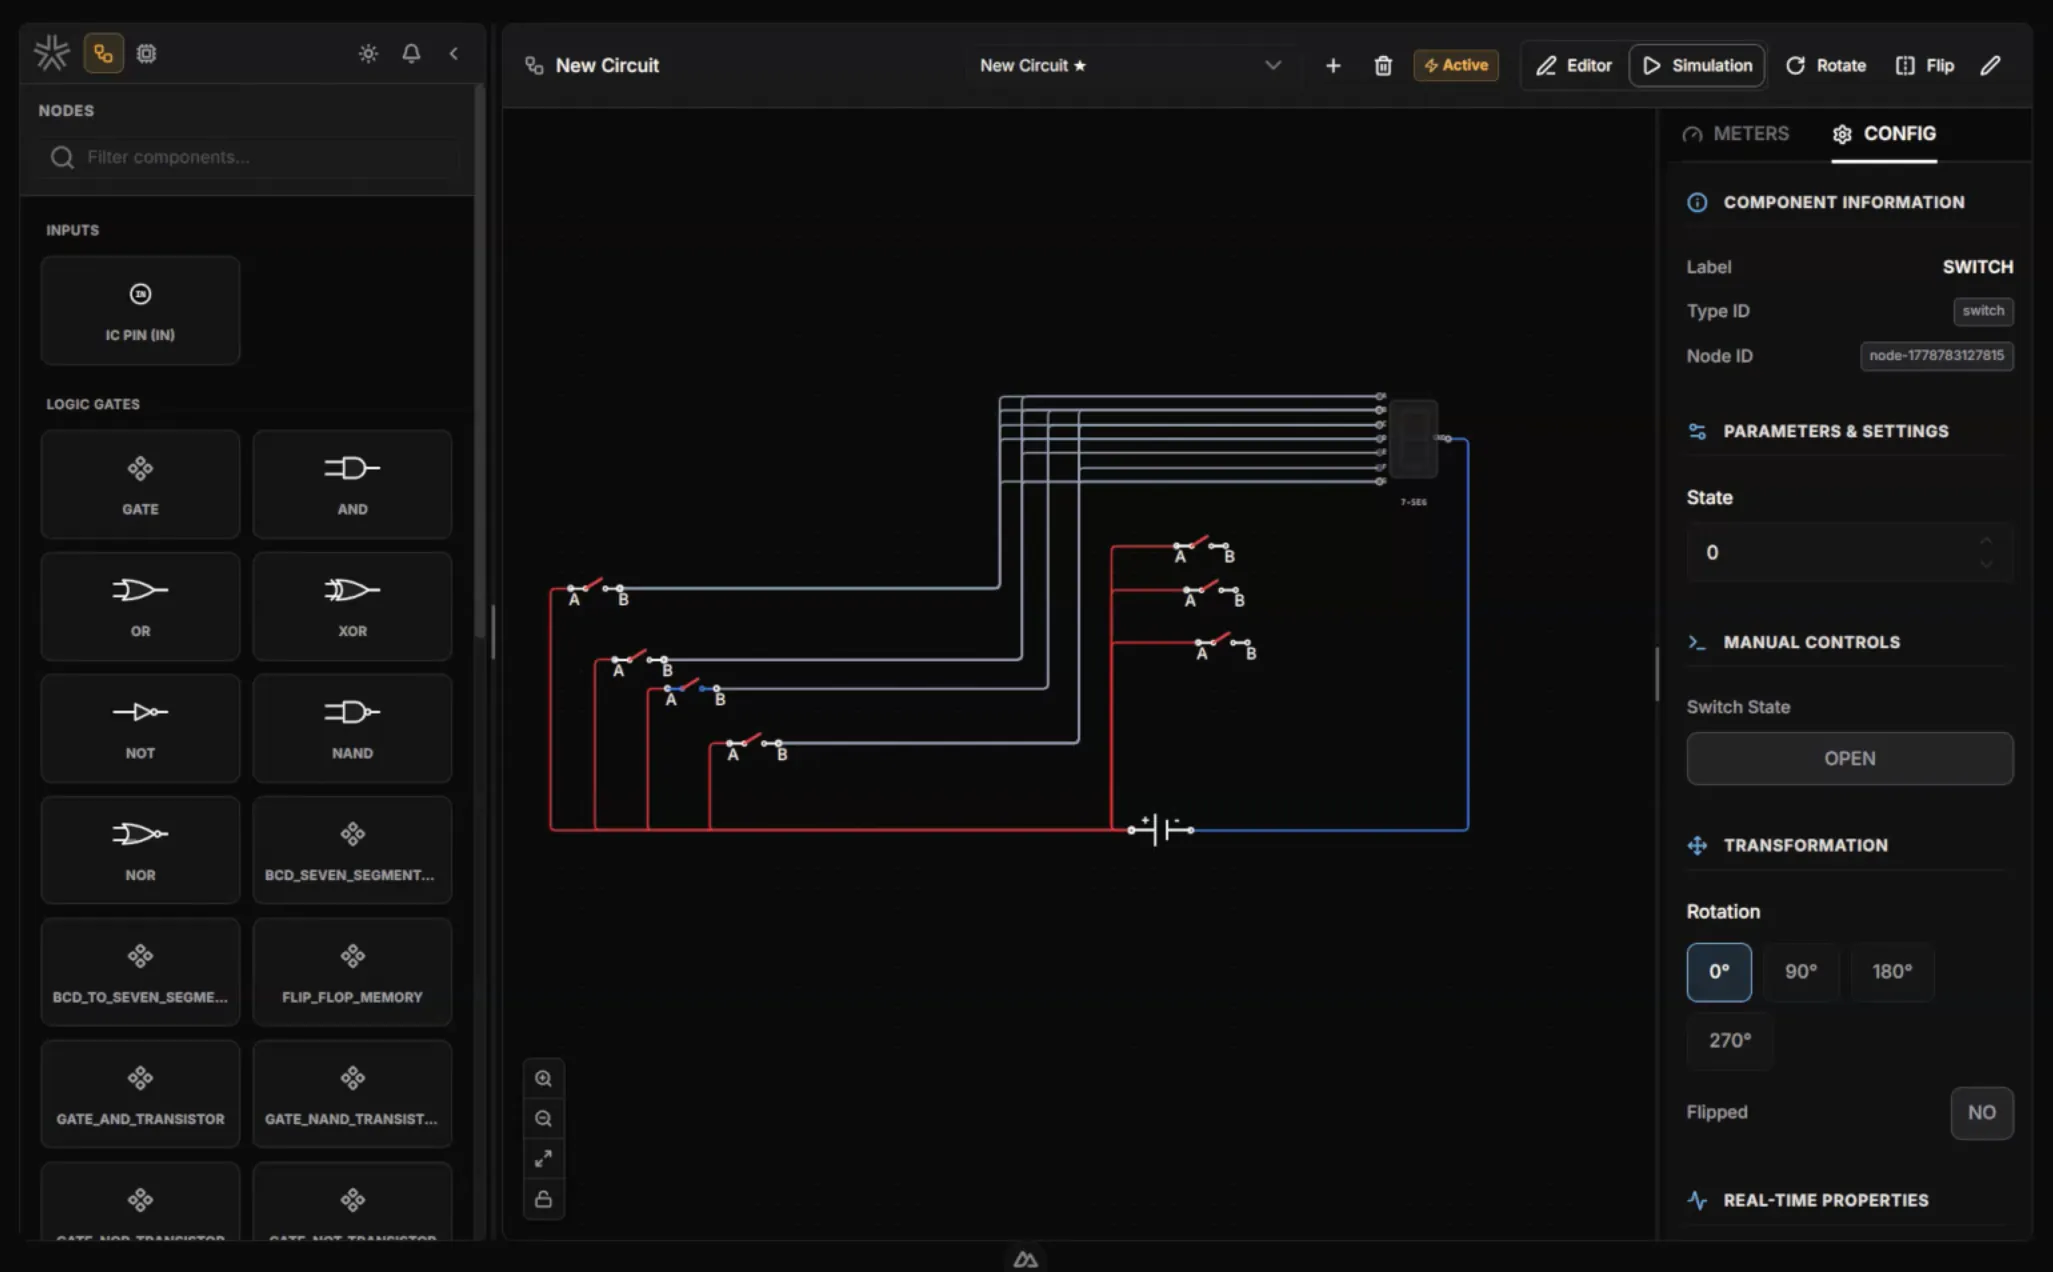
Task: Open the METERS tab
Action: (1736, 134)
